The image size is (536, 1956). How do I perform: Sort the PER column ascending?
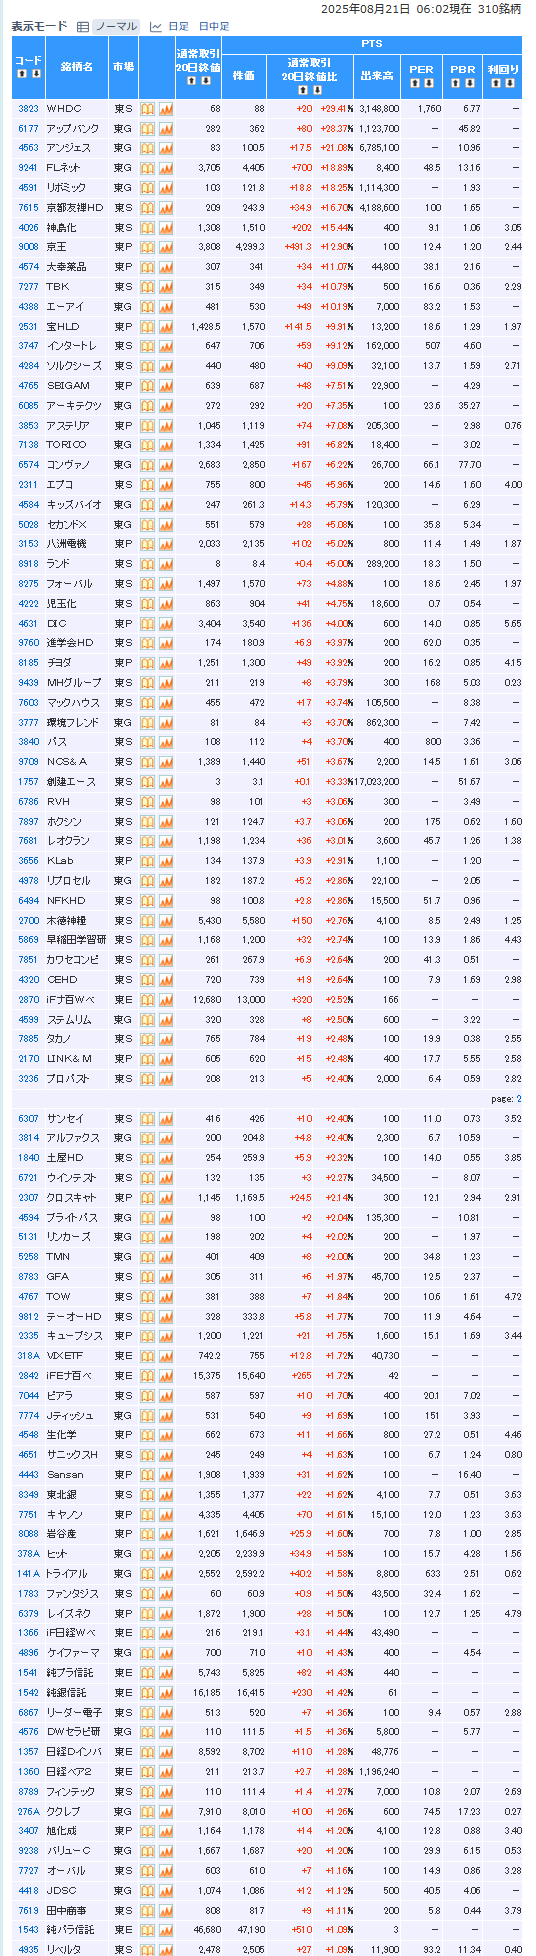(415, 84)
